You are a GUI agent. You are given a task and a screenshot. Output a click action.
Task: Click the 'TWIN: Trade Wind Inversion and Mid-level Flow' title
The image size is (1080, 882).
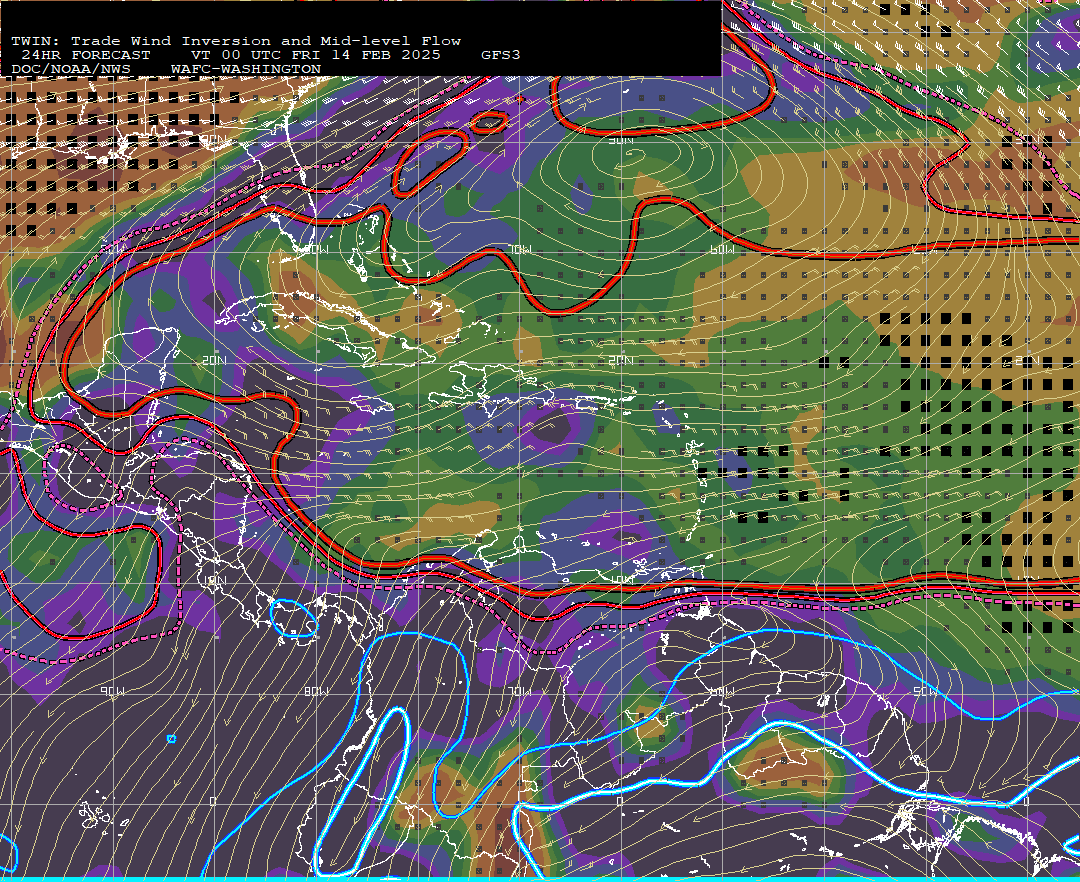236,41
